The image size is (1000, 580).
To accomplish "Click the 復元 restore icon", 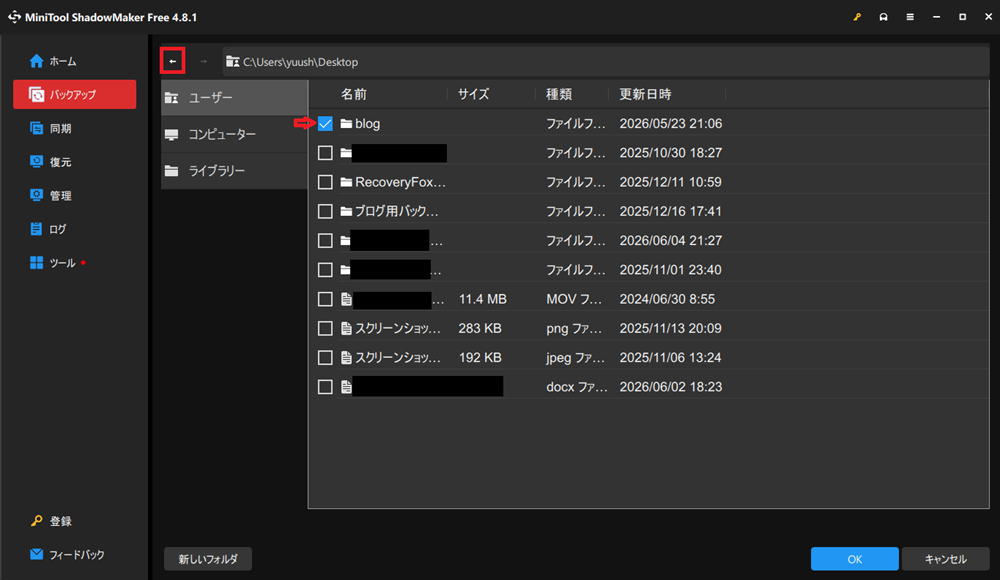I will (x=36, y=161).
